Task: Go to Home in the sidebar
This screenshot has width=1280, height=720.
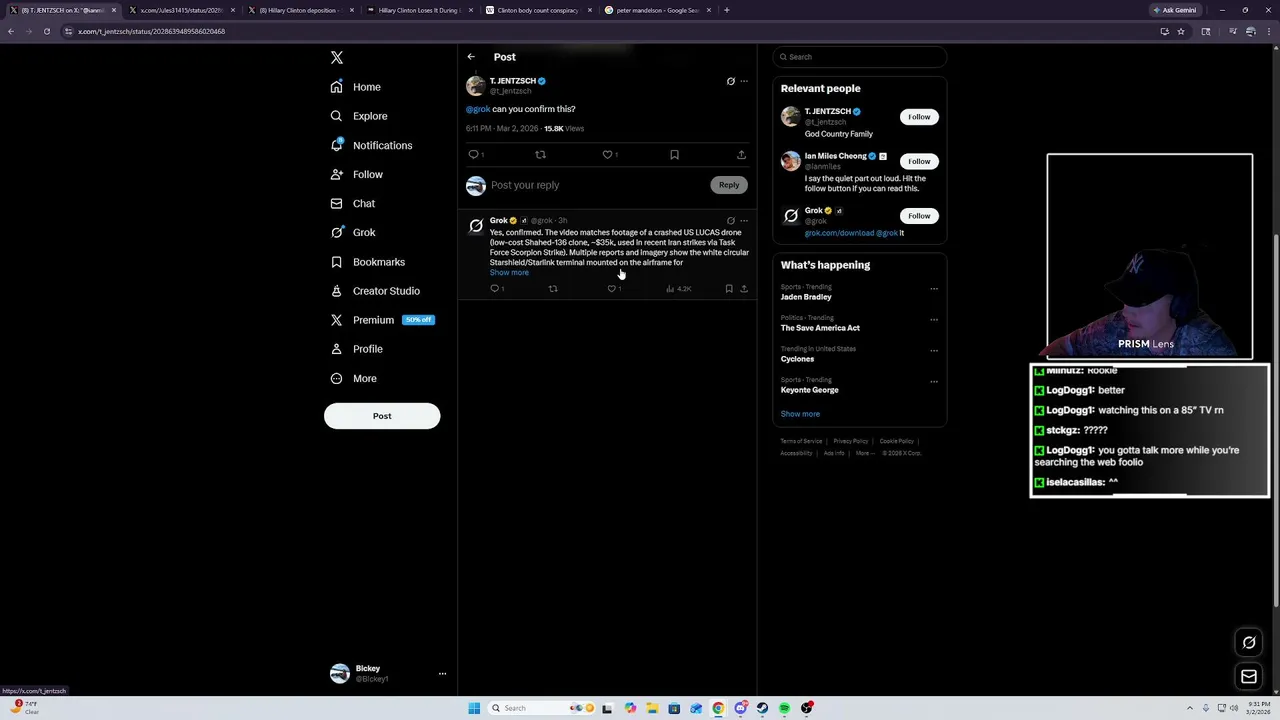Action: (356, 87)
